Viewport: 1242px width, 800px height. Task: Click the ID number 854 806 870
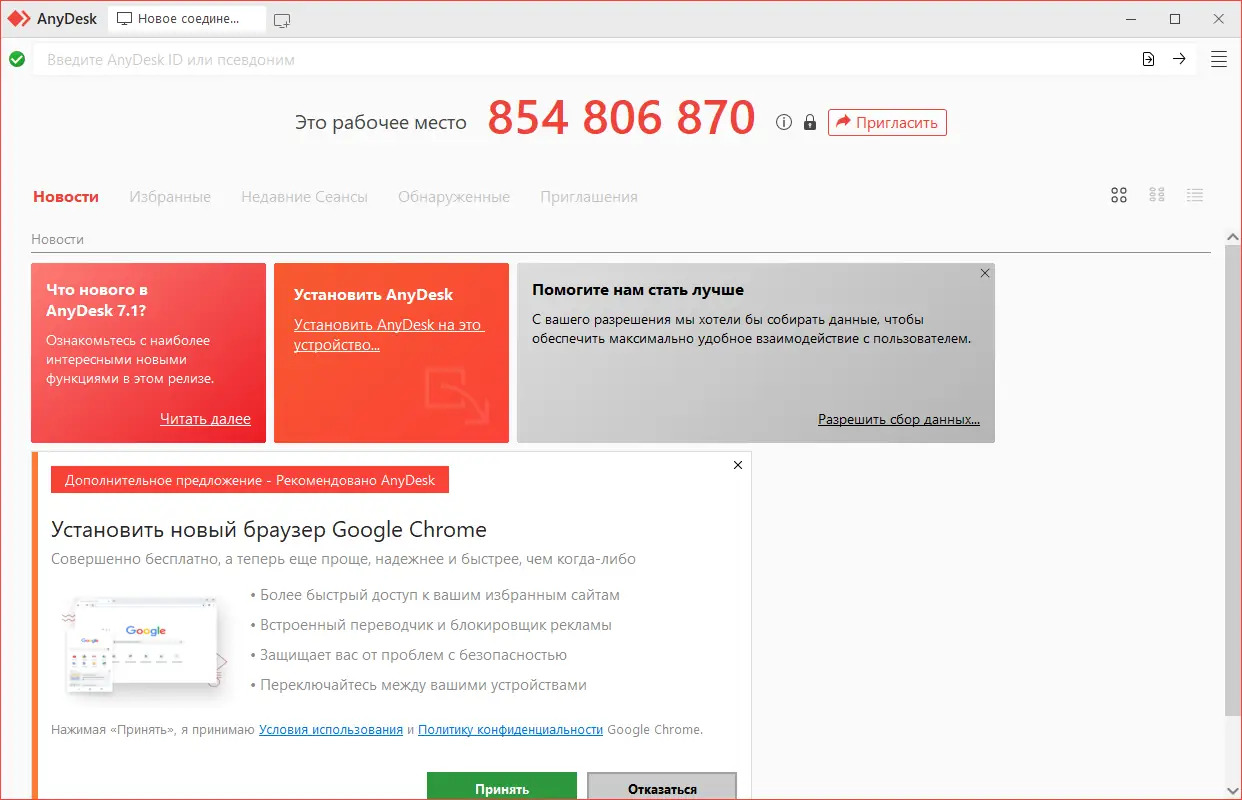point(622,118)
